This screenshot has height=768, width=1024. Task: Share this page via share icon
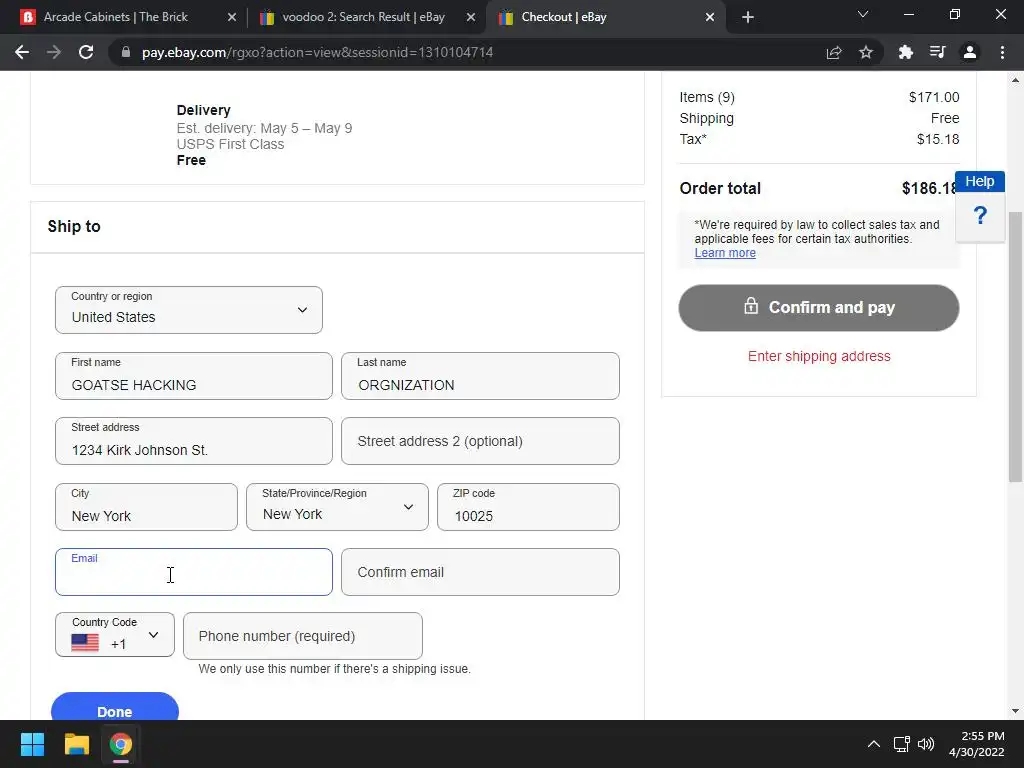click(834, 52)
